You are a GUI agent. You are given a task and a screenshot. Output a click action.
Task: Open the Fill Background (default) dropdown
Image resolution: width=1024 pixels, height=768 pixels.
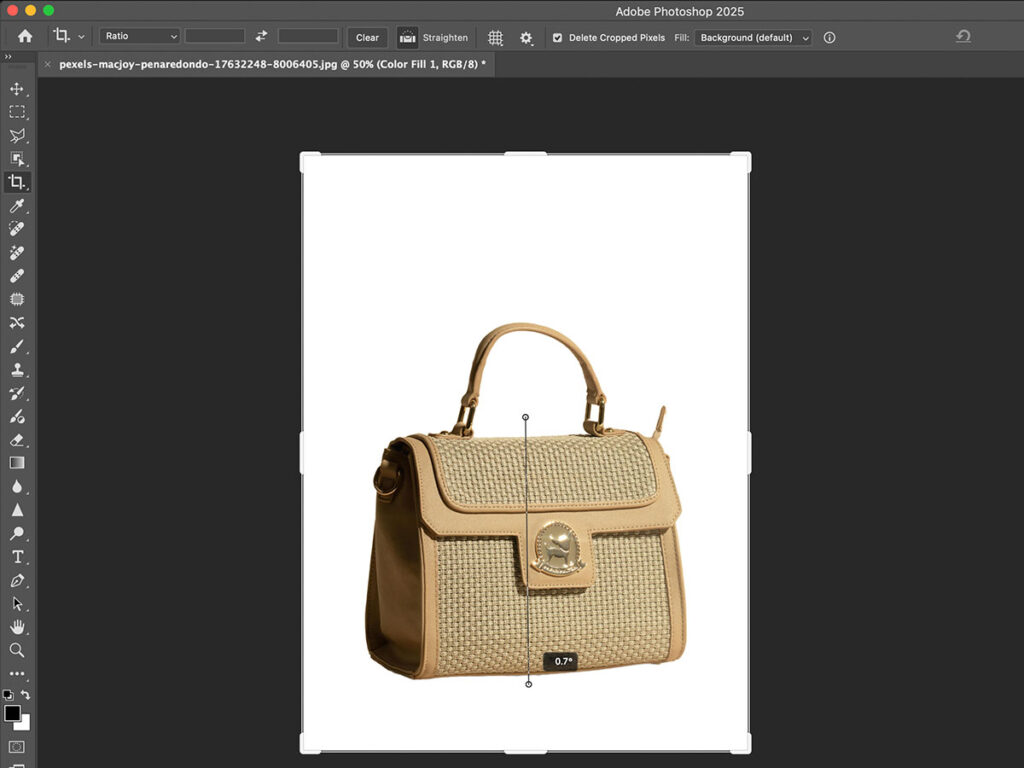pyautogui.click(x=753, y=37)
